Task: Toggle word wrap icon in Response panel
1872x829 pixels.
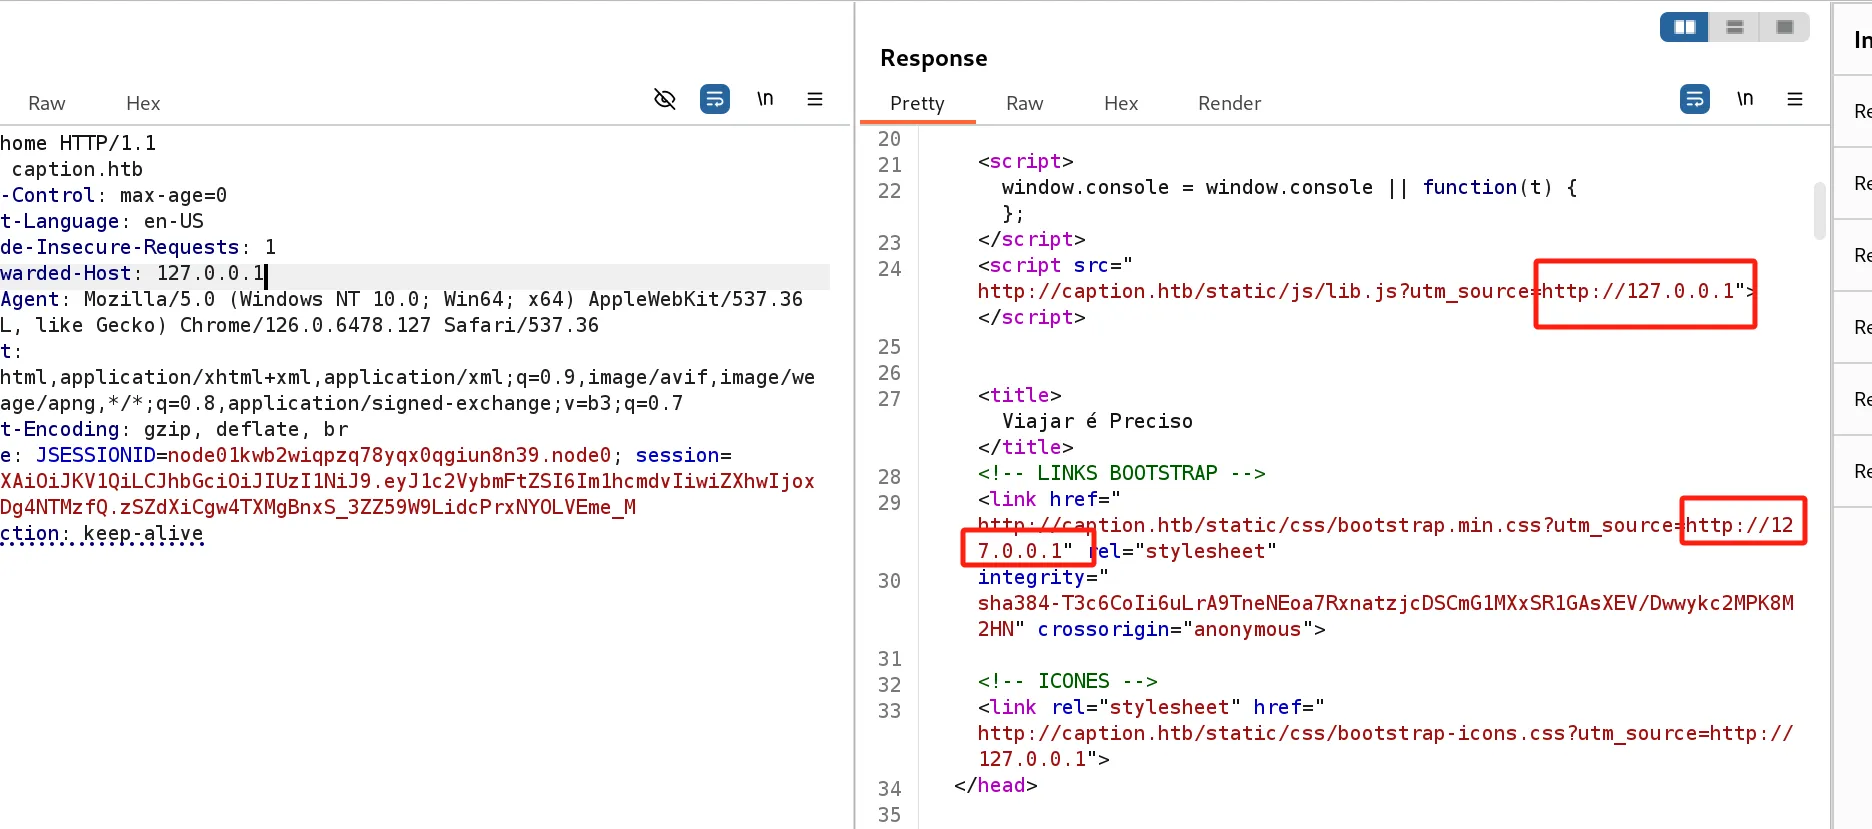Action: click(1695, 99)
